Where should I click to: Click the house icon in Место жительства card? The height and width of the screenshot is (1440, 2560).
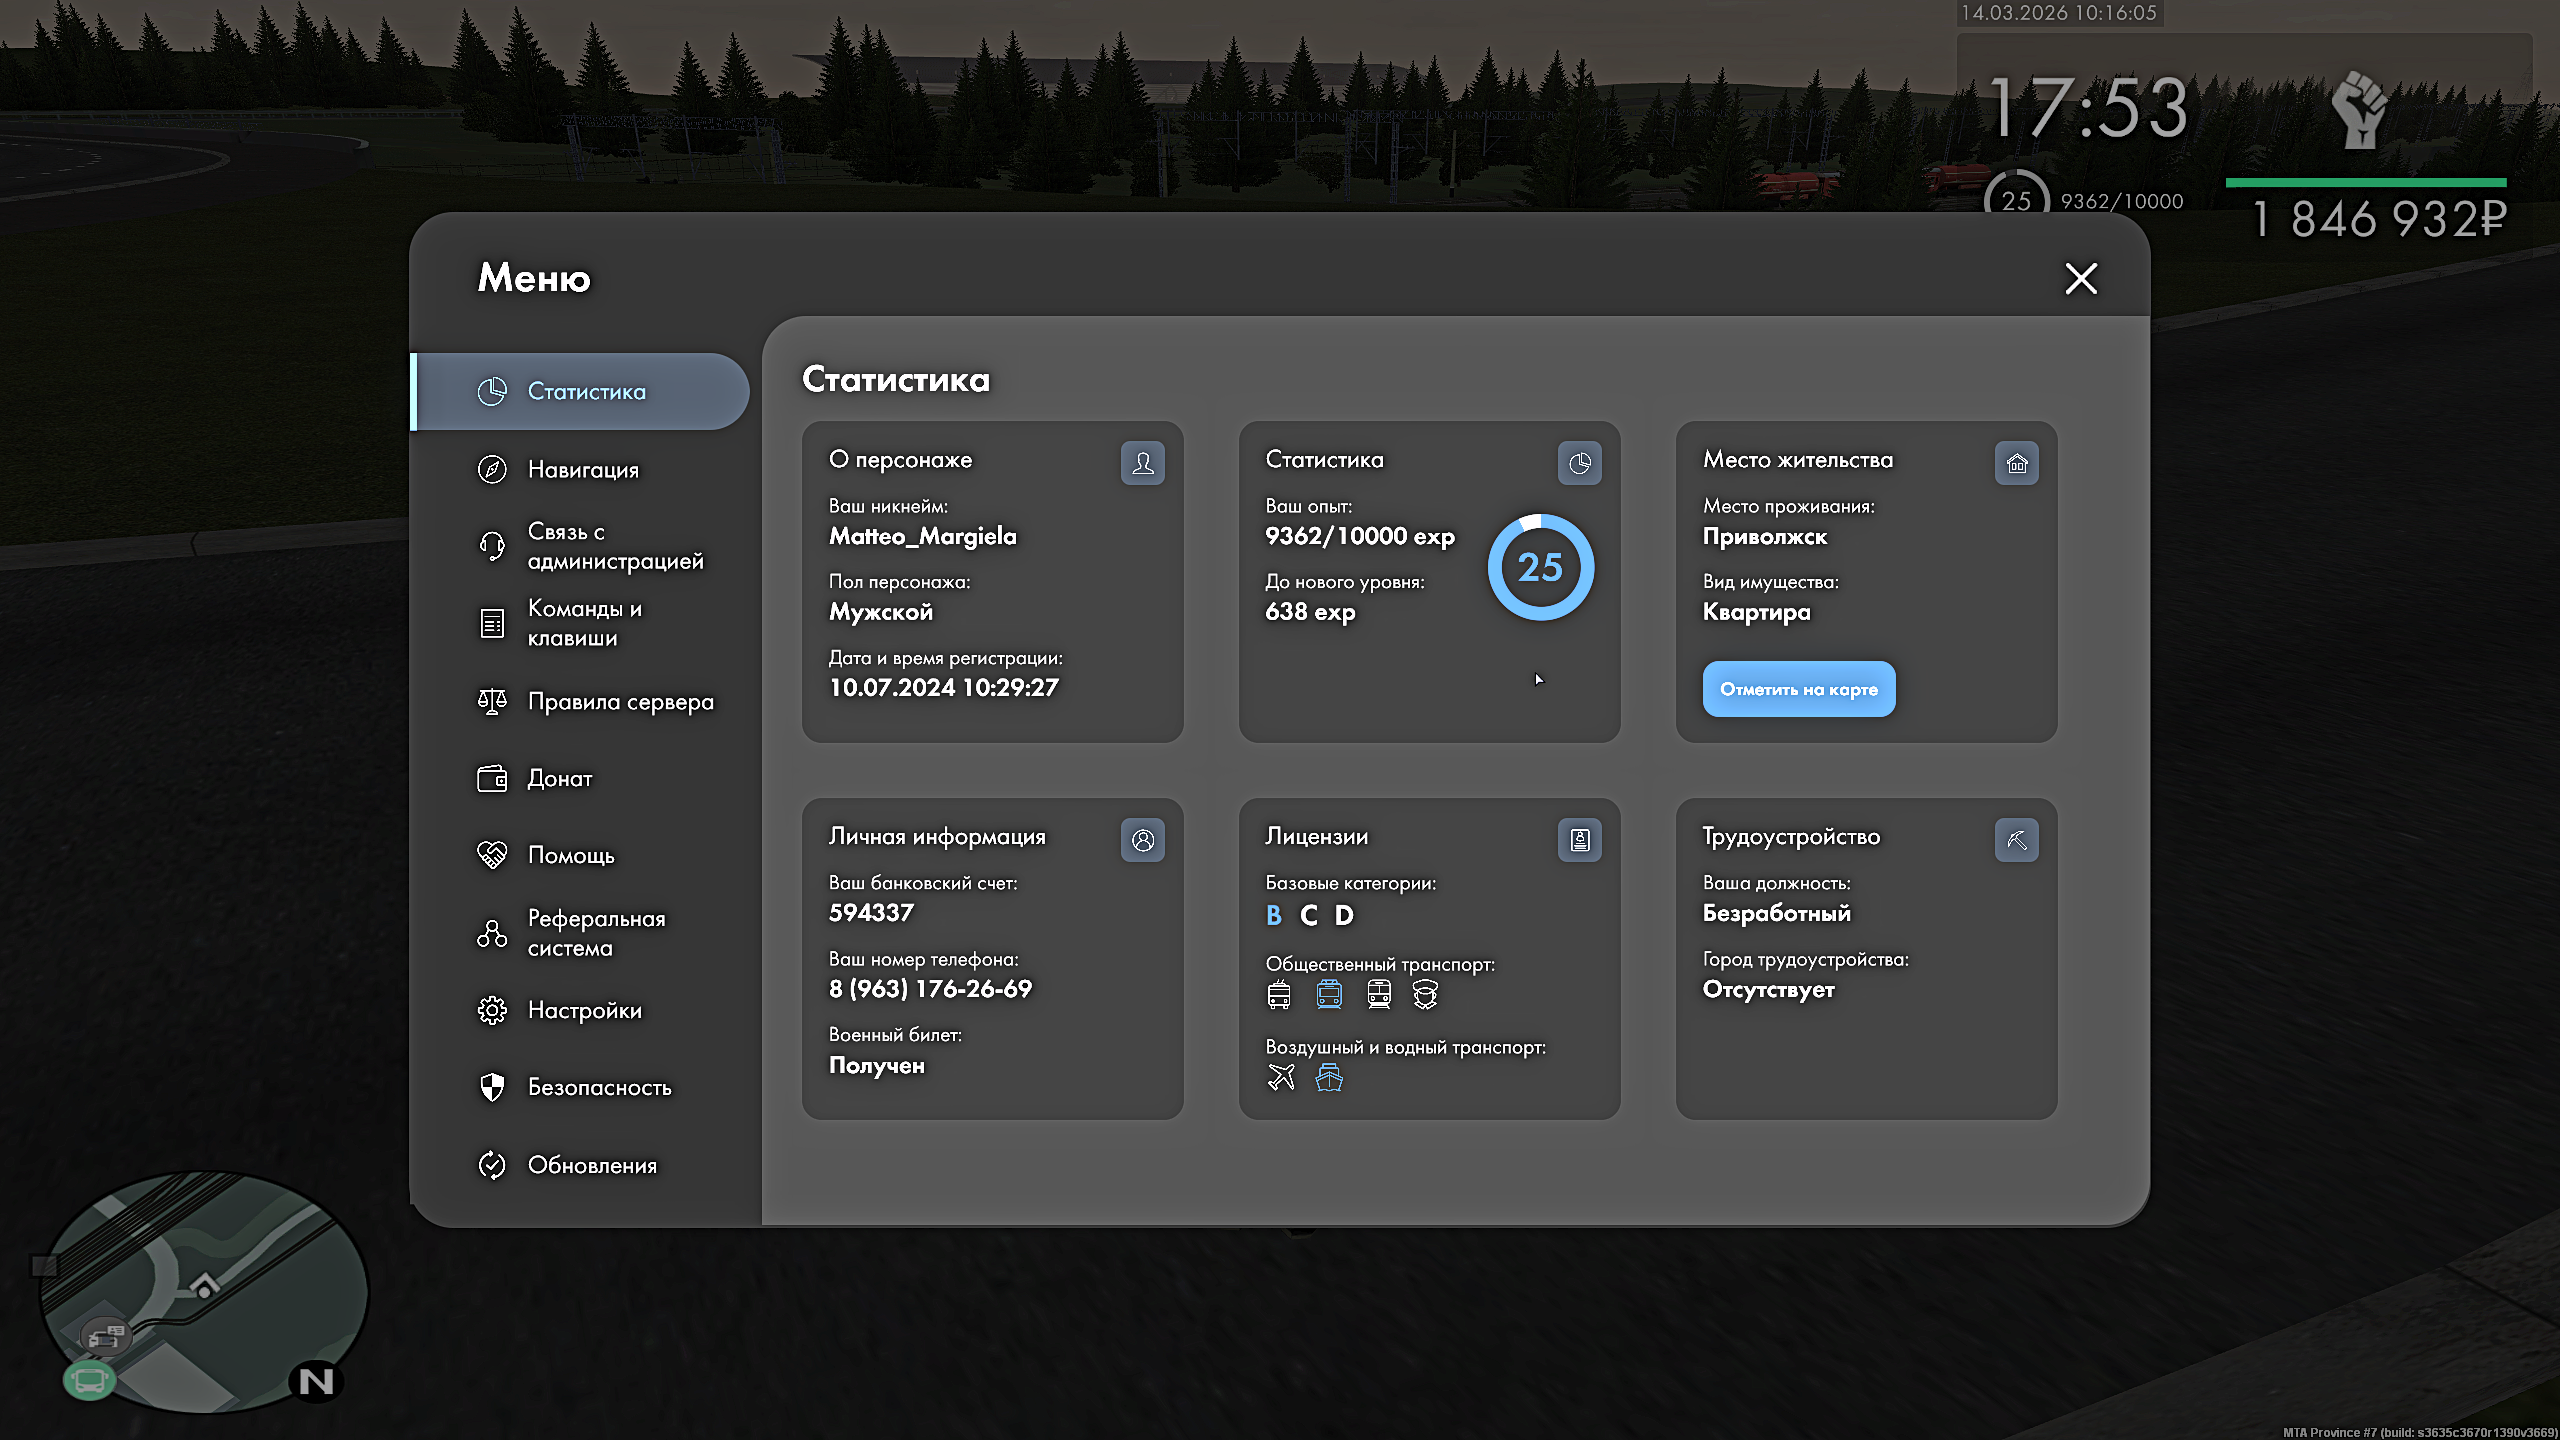[x=2016, y=463]
